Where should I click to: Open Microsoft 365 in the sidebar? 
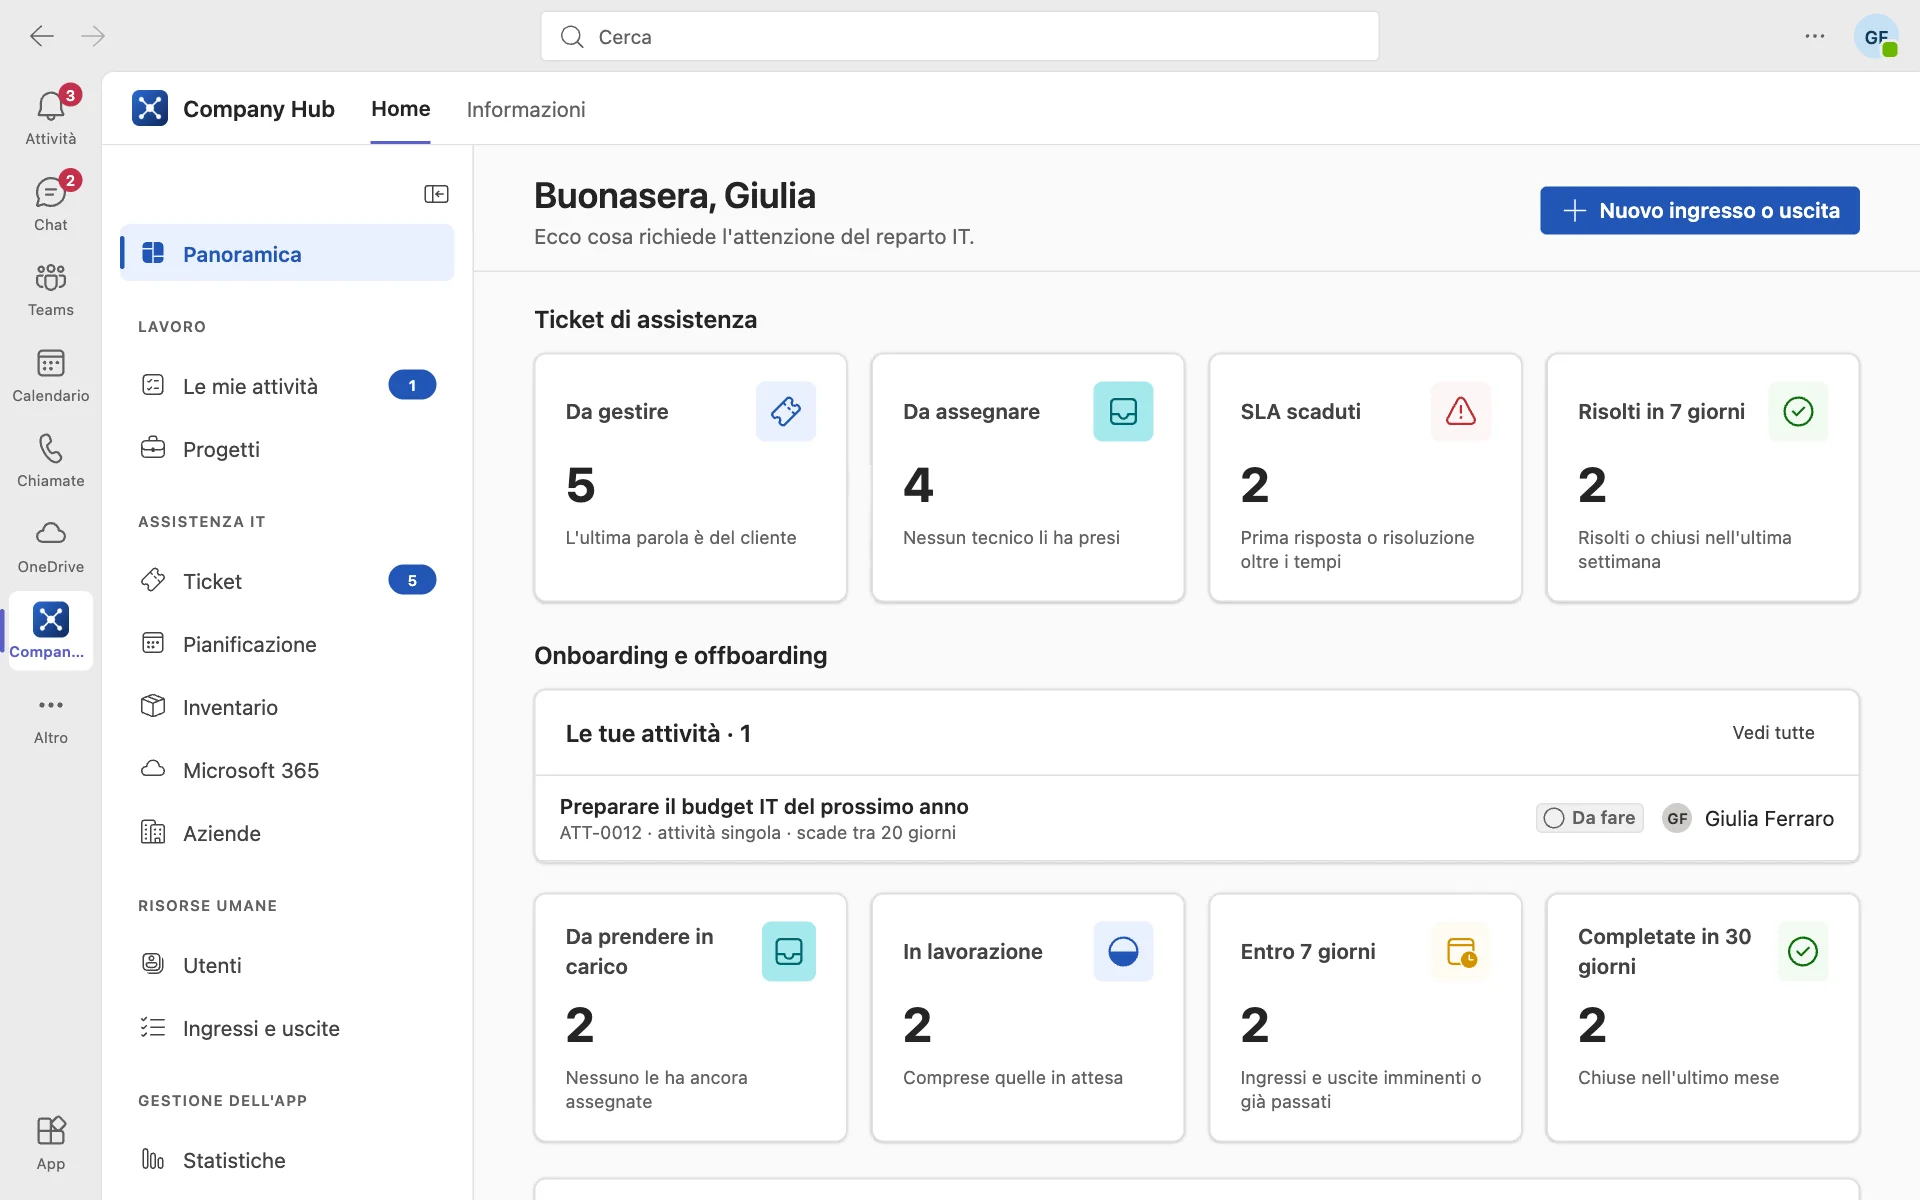pyautogui.click(x=287, y=770)
